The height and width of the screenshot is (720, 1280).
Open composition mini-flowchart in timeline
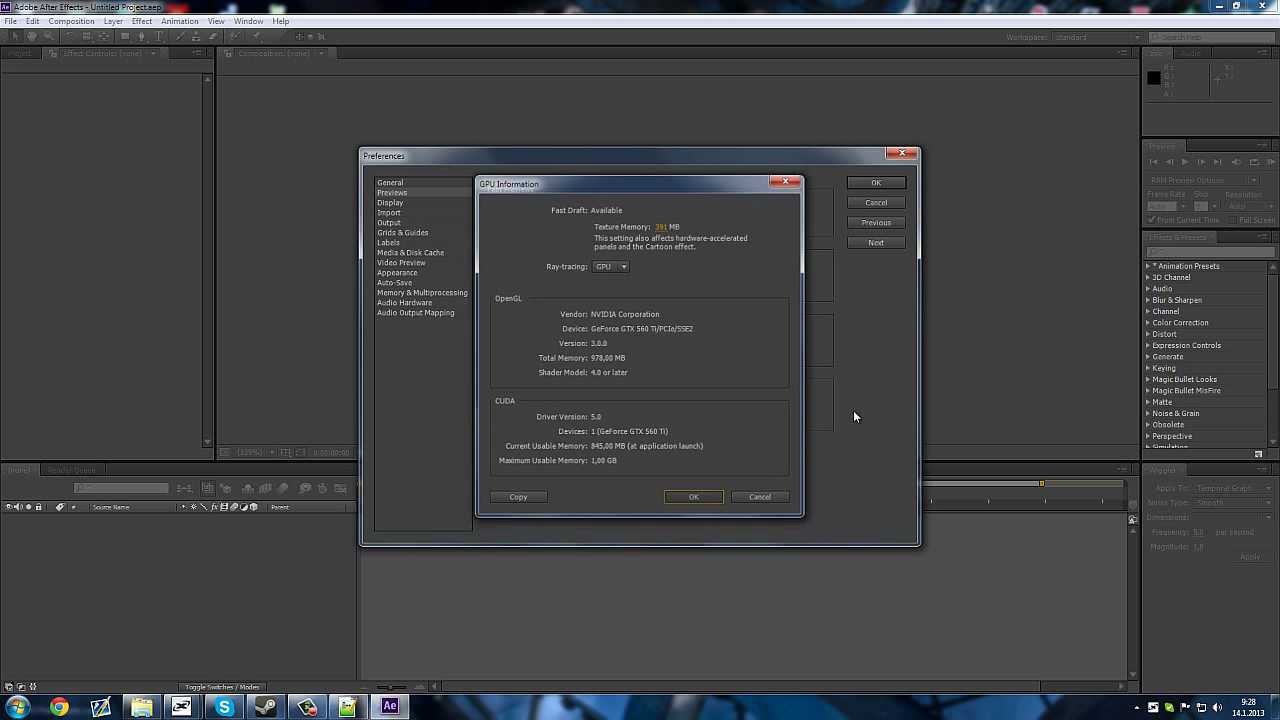184,488
